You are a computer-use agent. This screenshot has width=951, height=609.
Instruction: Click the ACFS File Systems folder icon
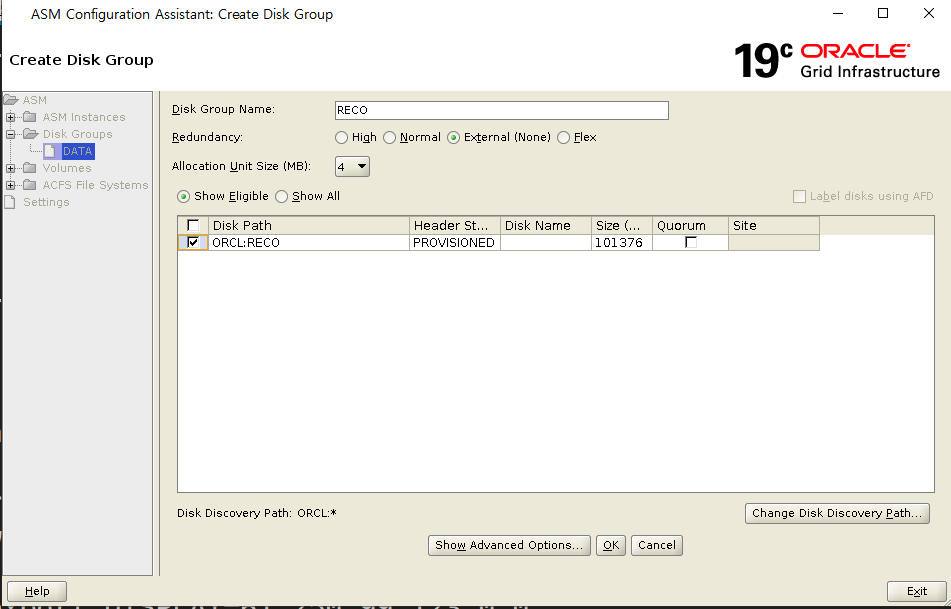30,185
